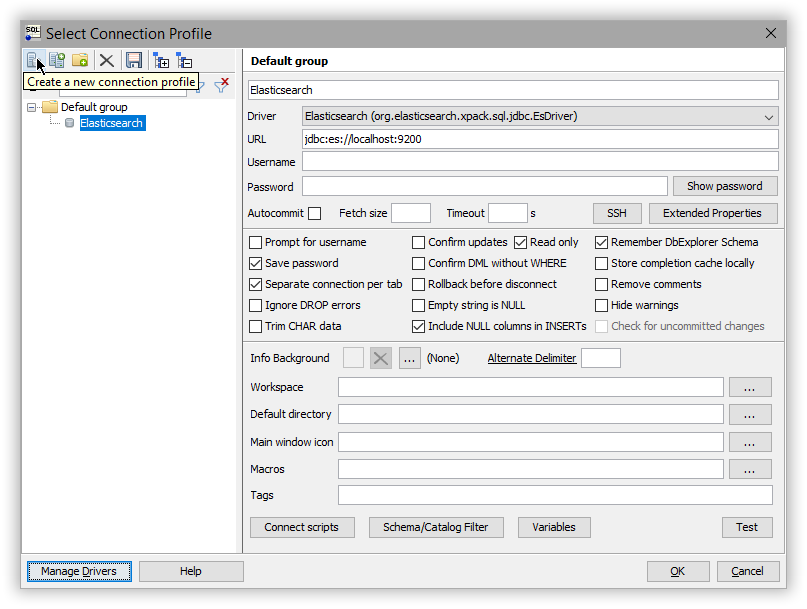Click the Info Background color swatch
The width and height of the screenshot is (807, 609).
[x=353, y=358]
